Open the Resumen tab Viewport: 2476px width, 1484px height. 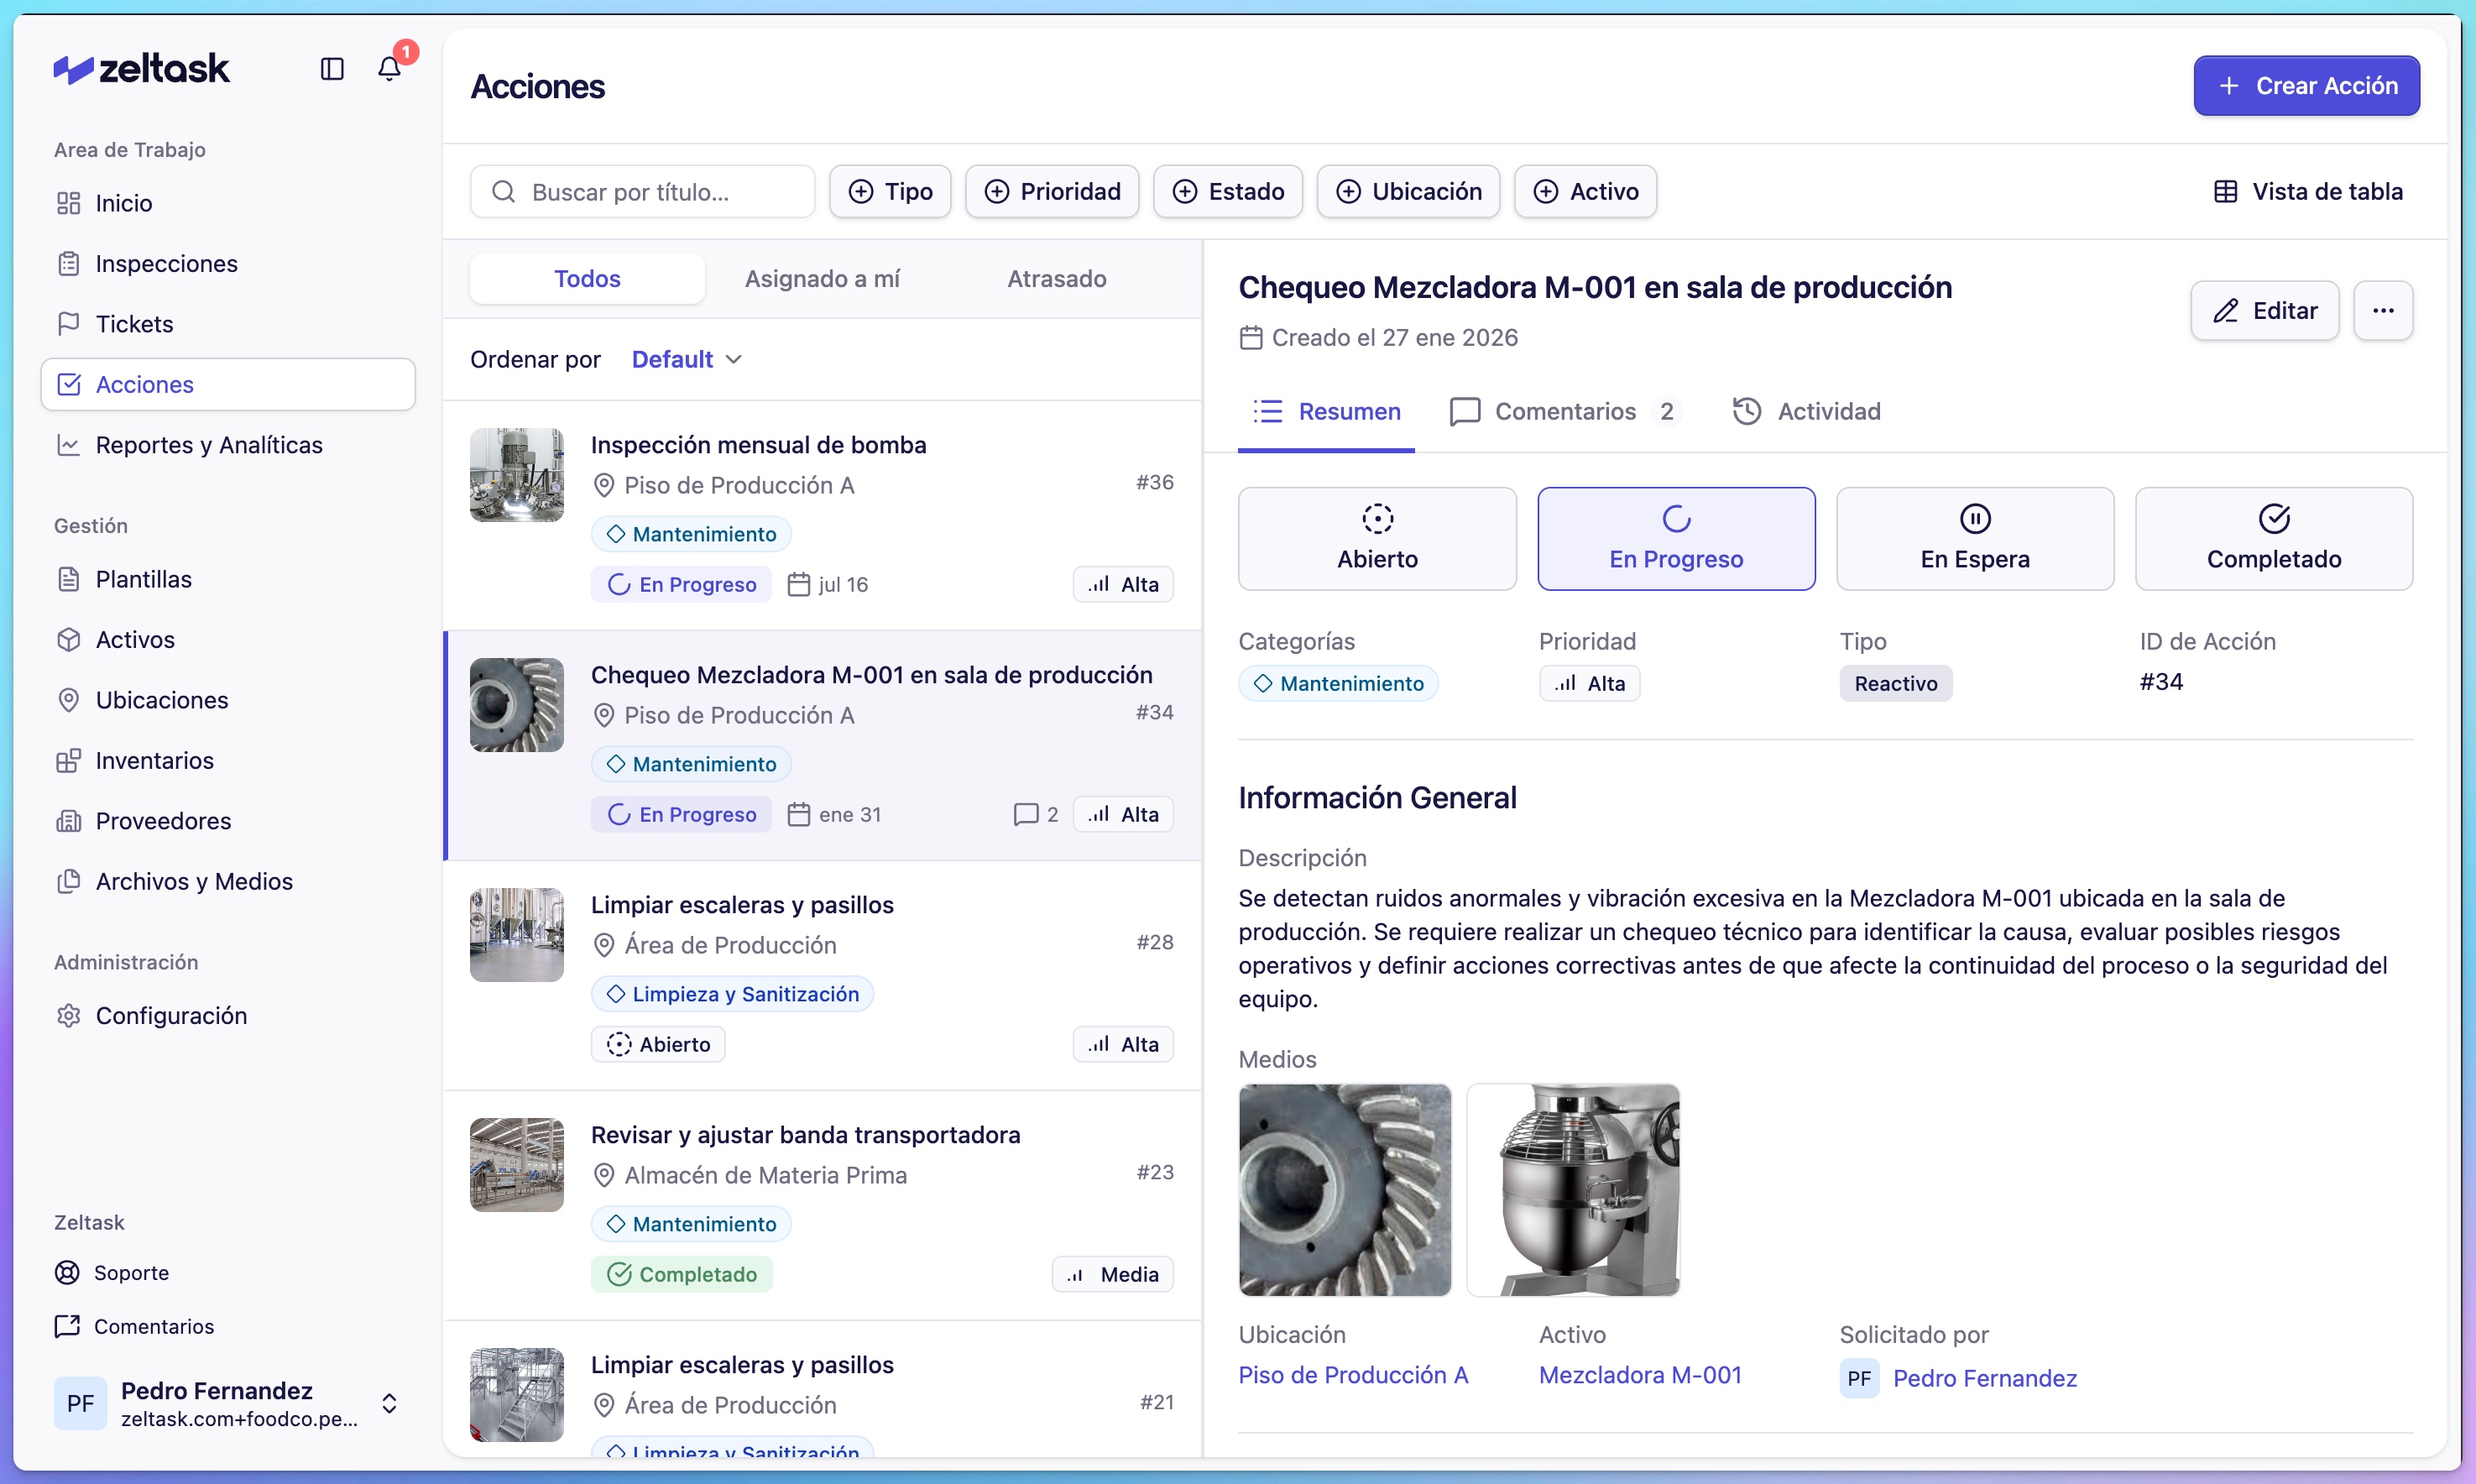pyautogui.click(x=1326, y=411)
